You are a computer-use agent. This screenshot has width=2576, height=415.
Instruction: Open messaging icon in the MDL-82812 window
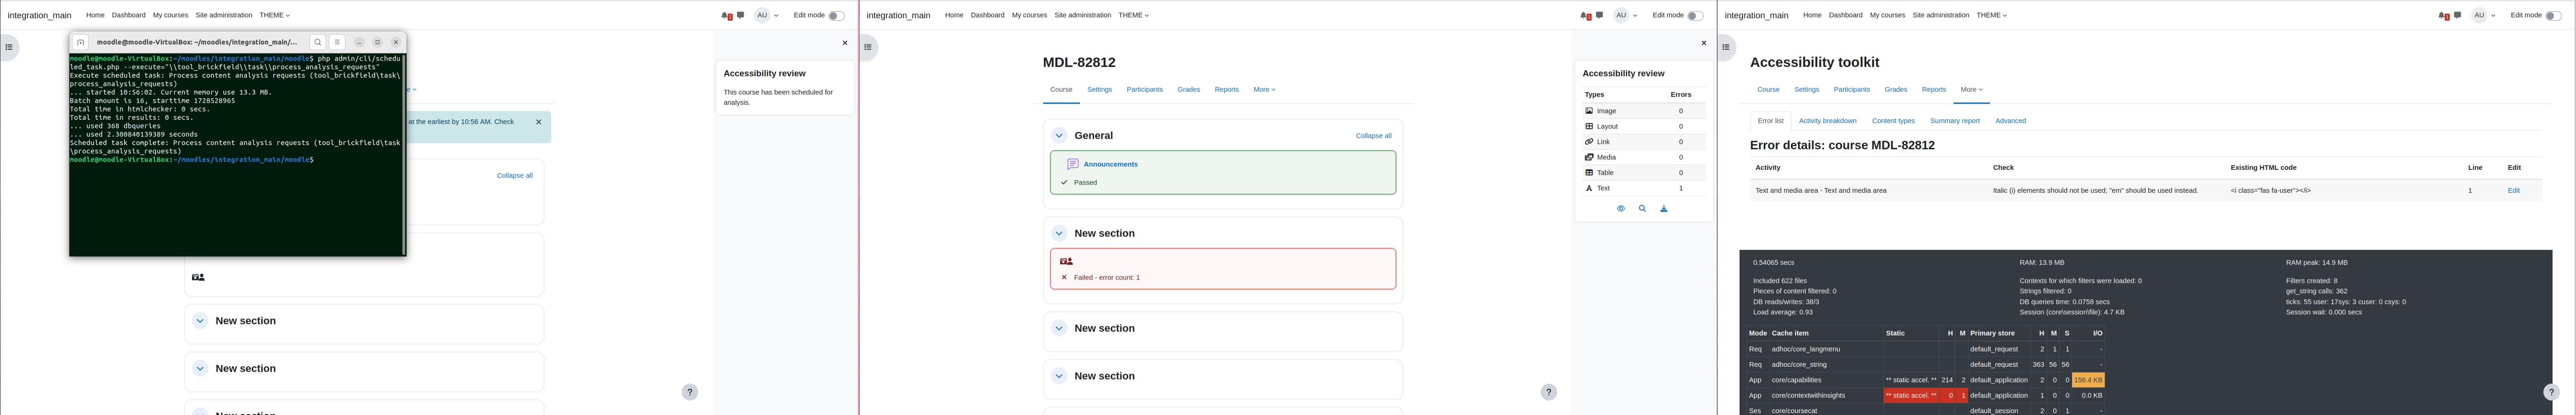(x=1600, y=15)
